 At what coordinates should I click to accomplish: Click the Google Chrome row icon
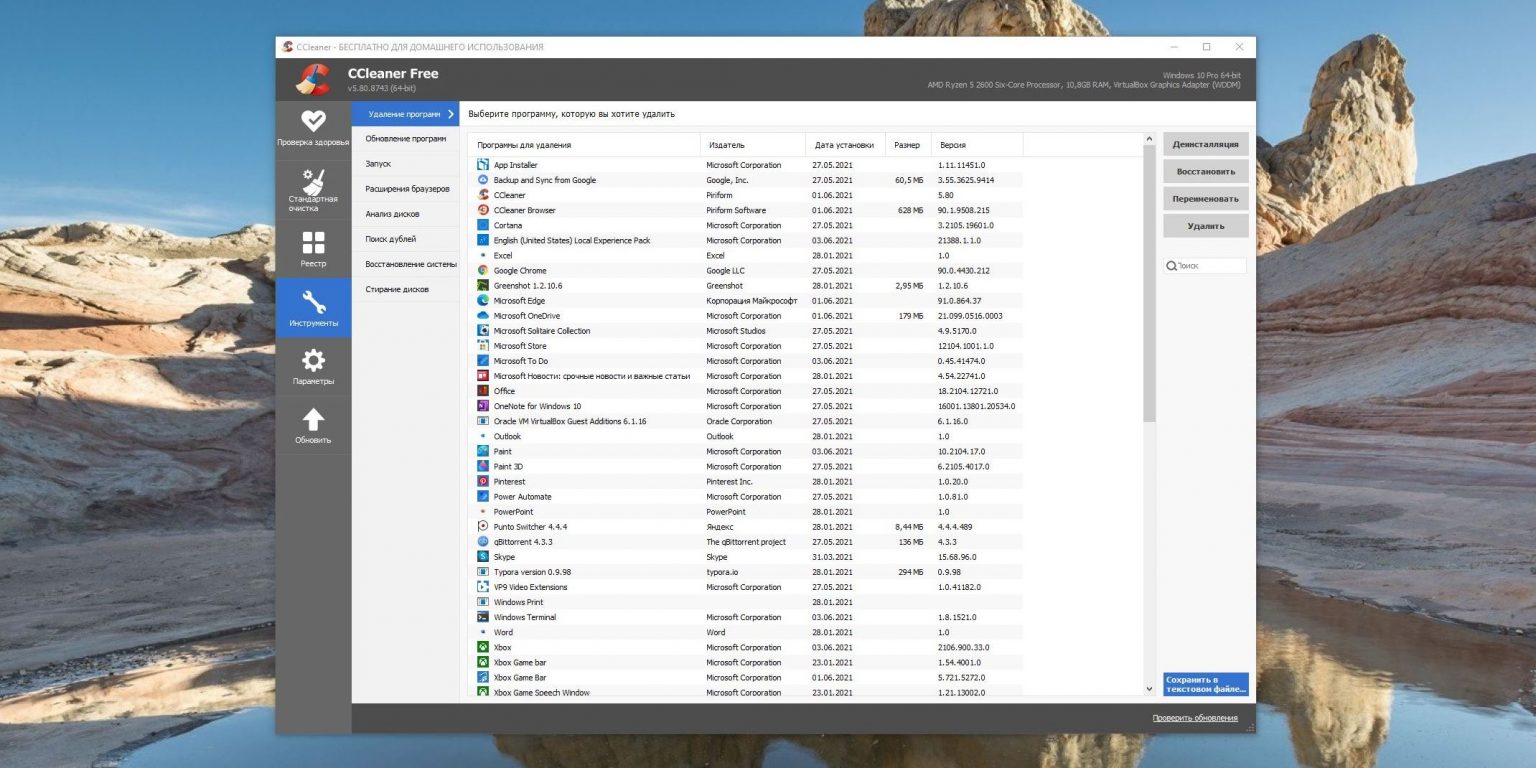pyautogui.click(x=483, y=270)
